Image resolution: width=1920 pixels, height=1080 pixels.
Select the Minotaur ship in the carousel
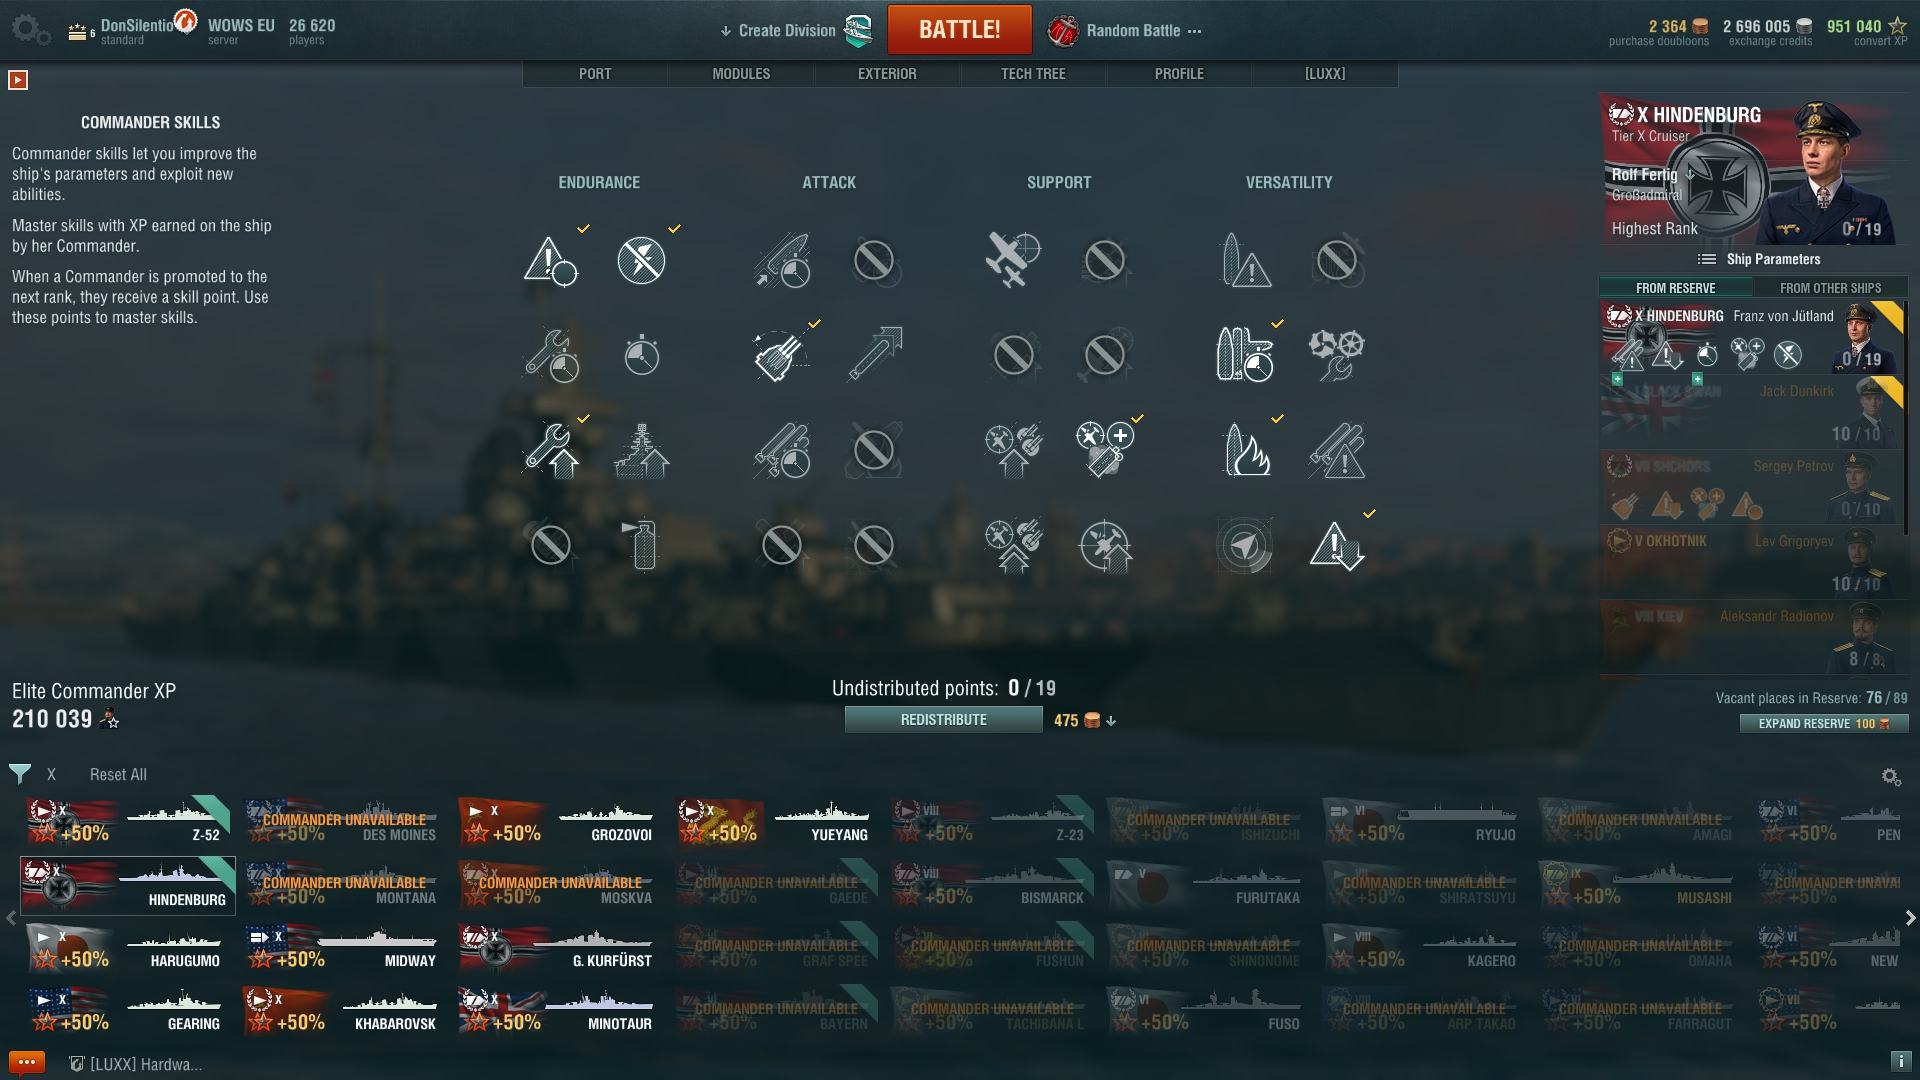[556, 1011]
